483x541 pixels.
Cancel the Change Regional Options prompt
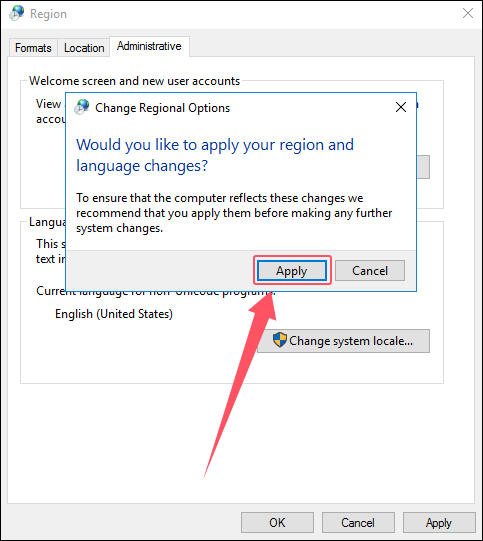pyautogui.click(x=370, y=270)
